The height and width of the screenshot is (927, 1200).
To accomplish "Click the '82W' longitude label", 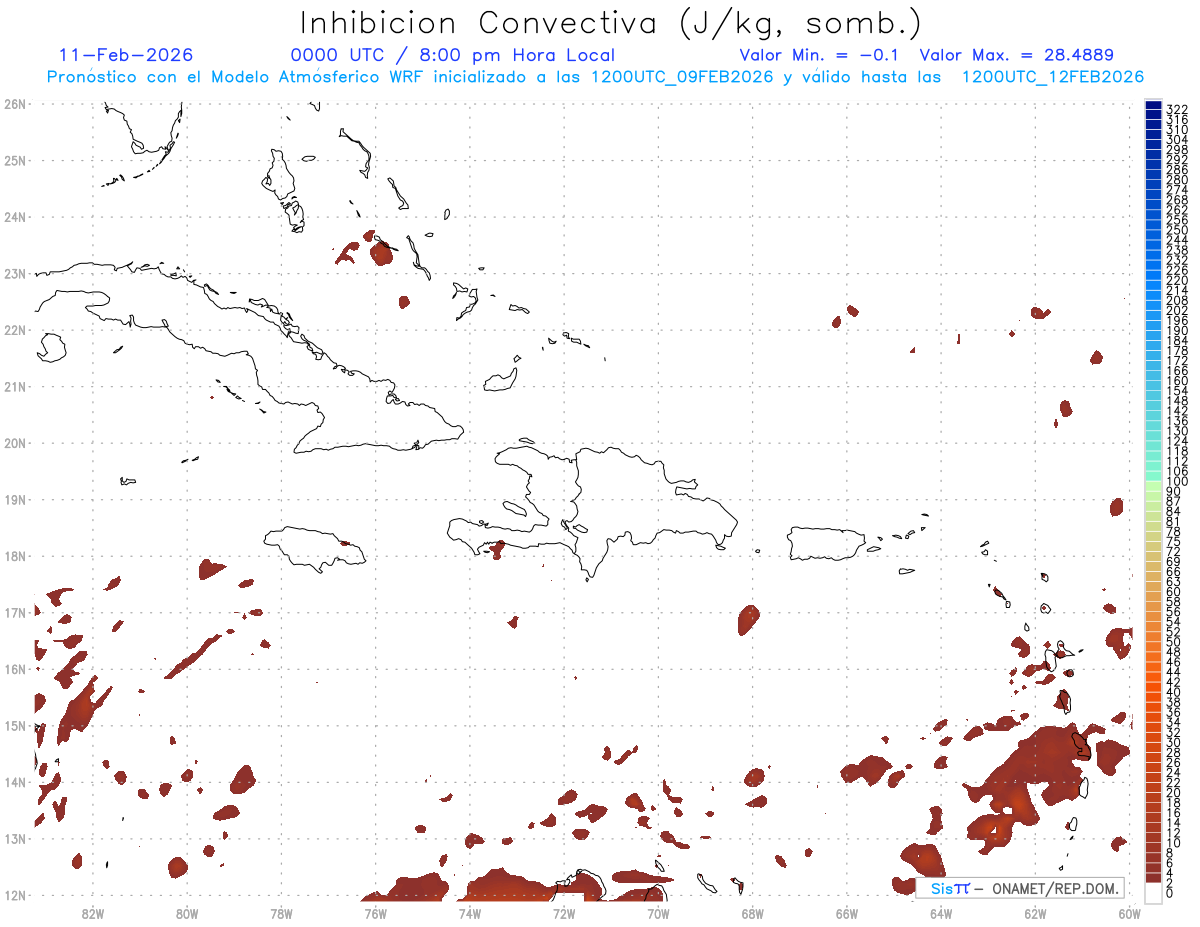I will pos(92,913).
